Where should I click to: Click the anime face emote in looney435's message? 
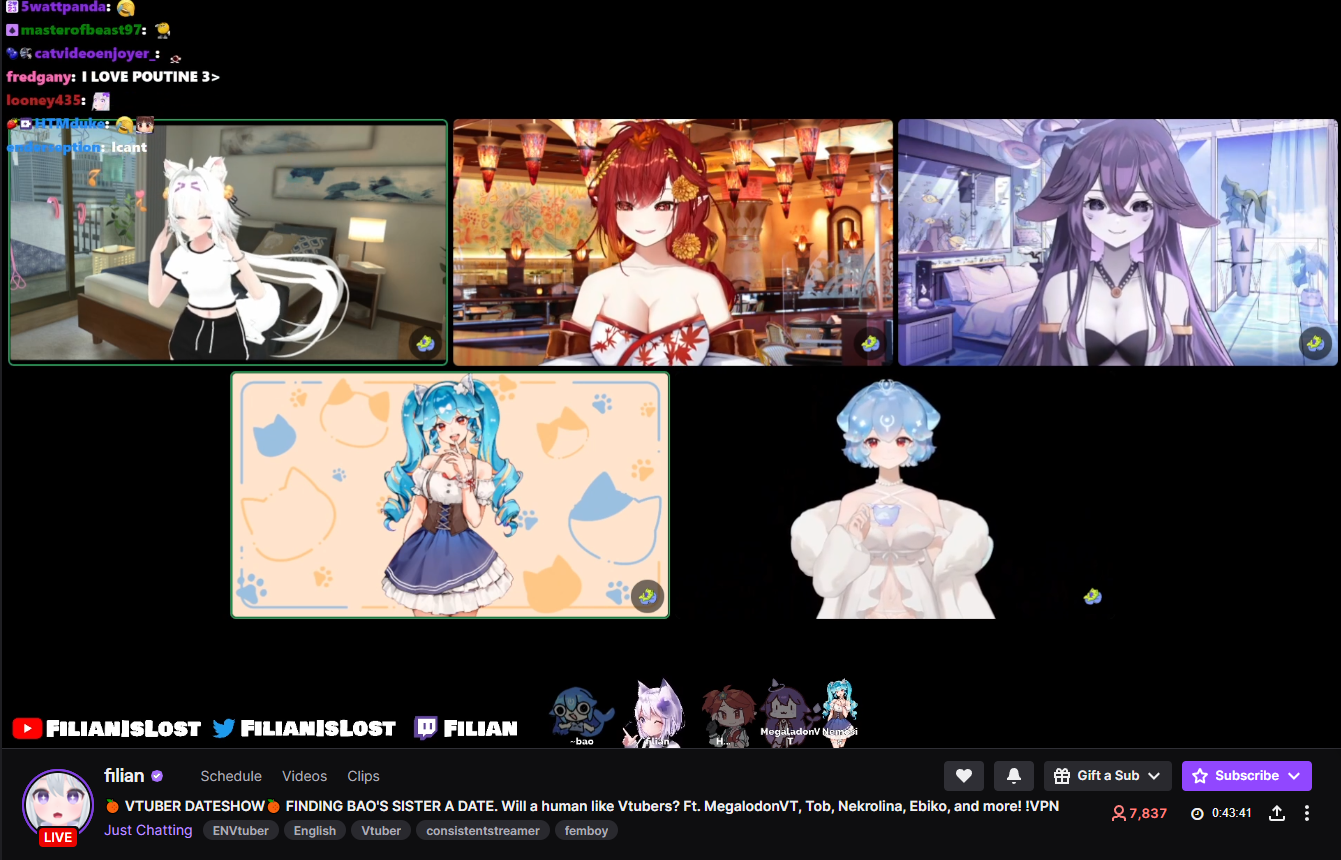click(100, 100)
